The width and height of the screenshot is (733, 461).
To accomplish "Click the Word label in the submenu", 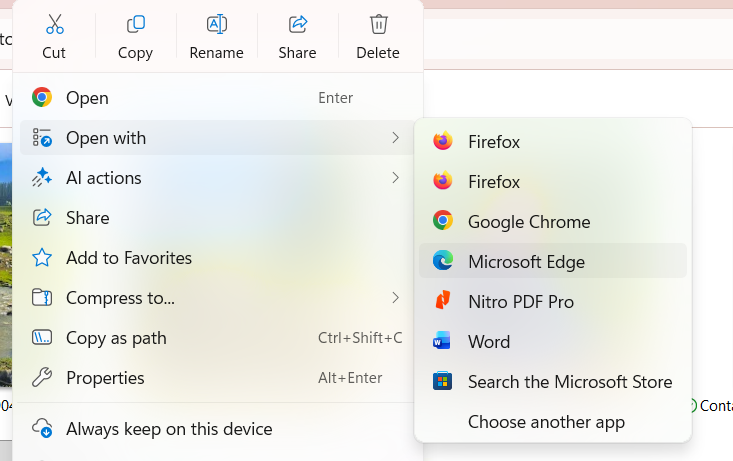I will pyautogui.click(x=489, y=342).
